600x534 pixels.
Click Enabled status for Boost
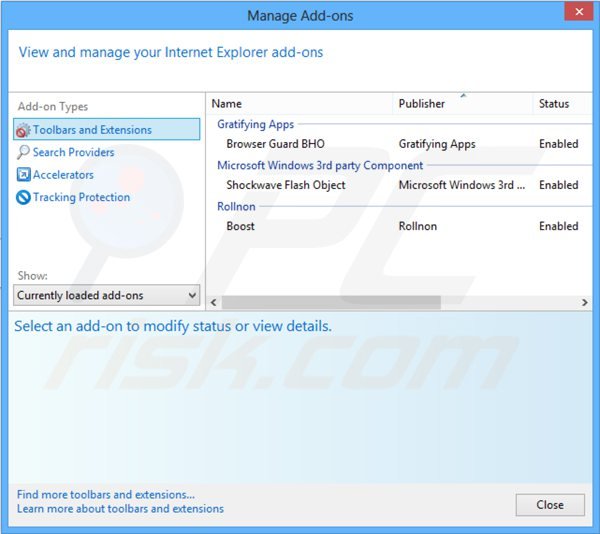click(559, 226)
